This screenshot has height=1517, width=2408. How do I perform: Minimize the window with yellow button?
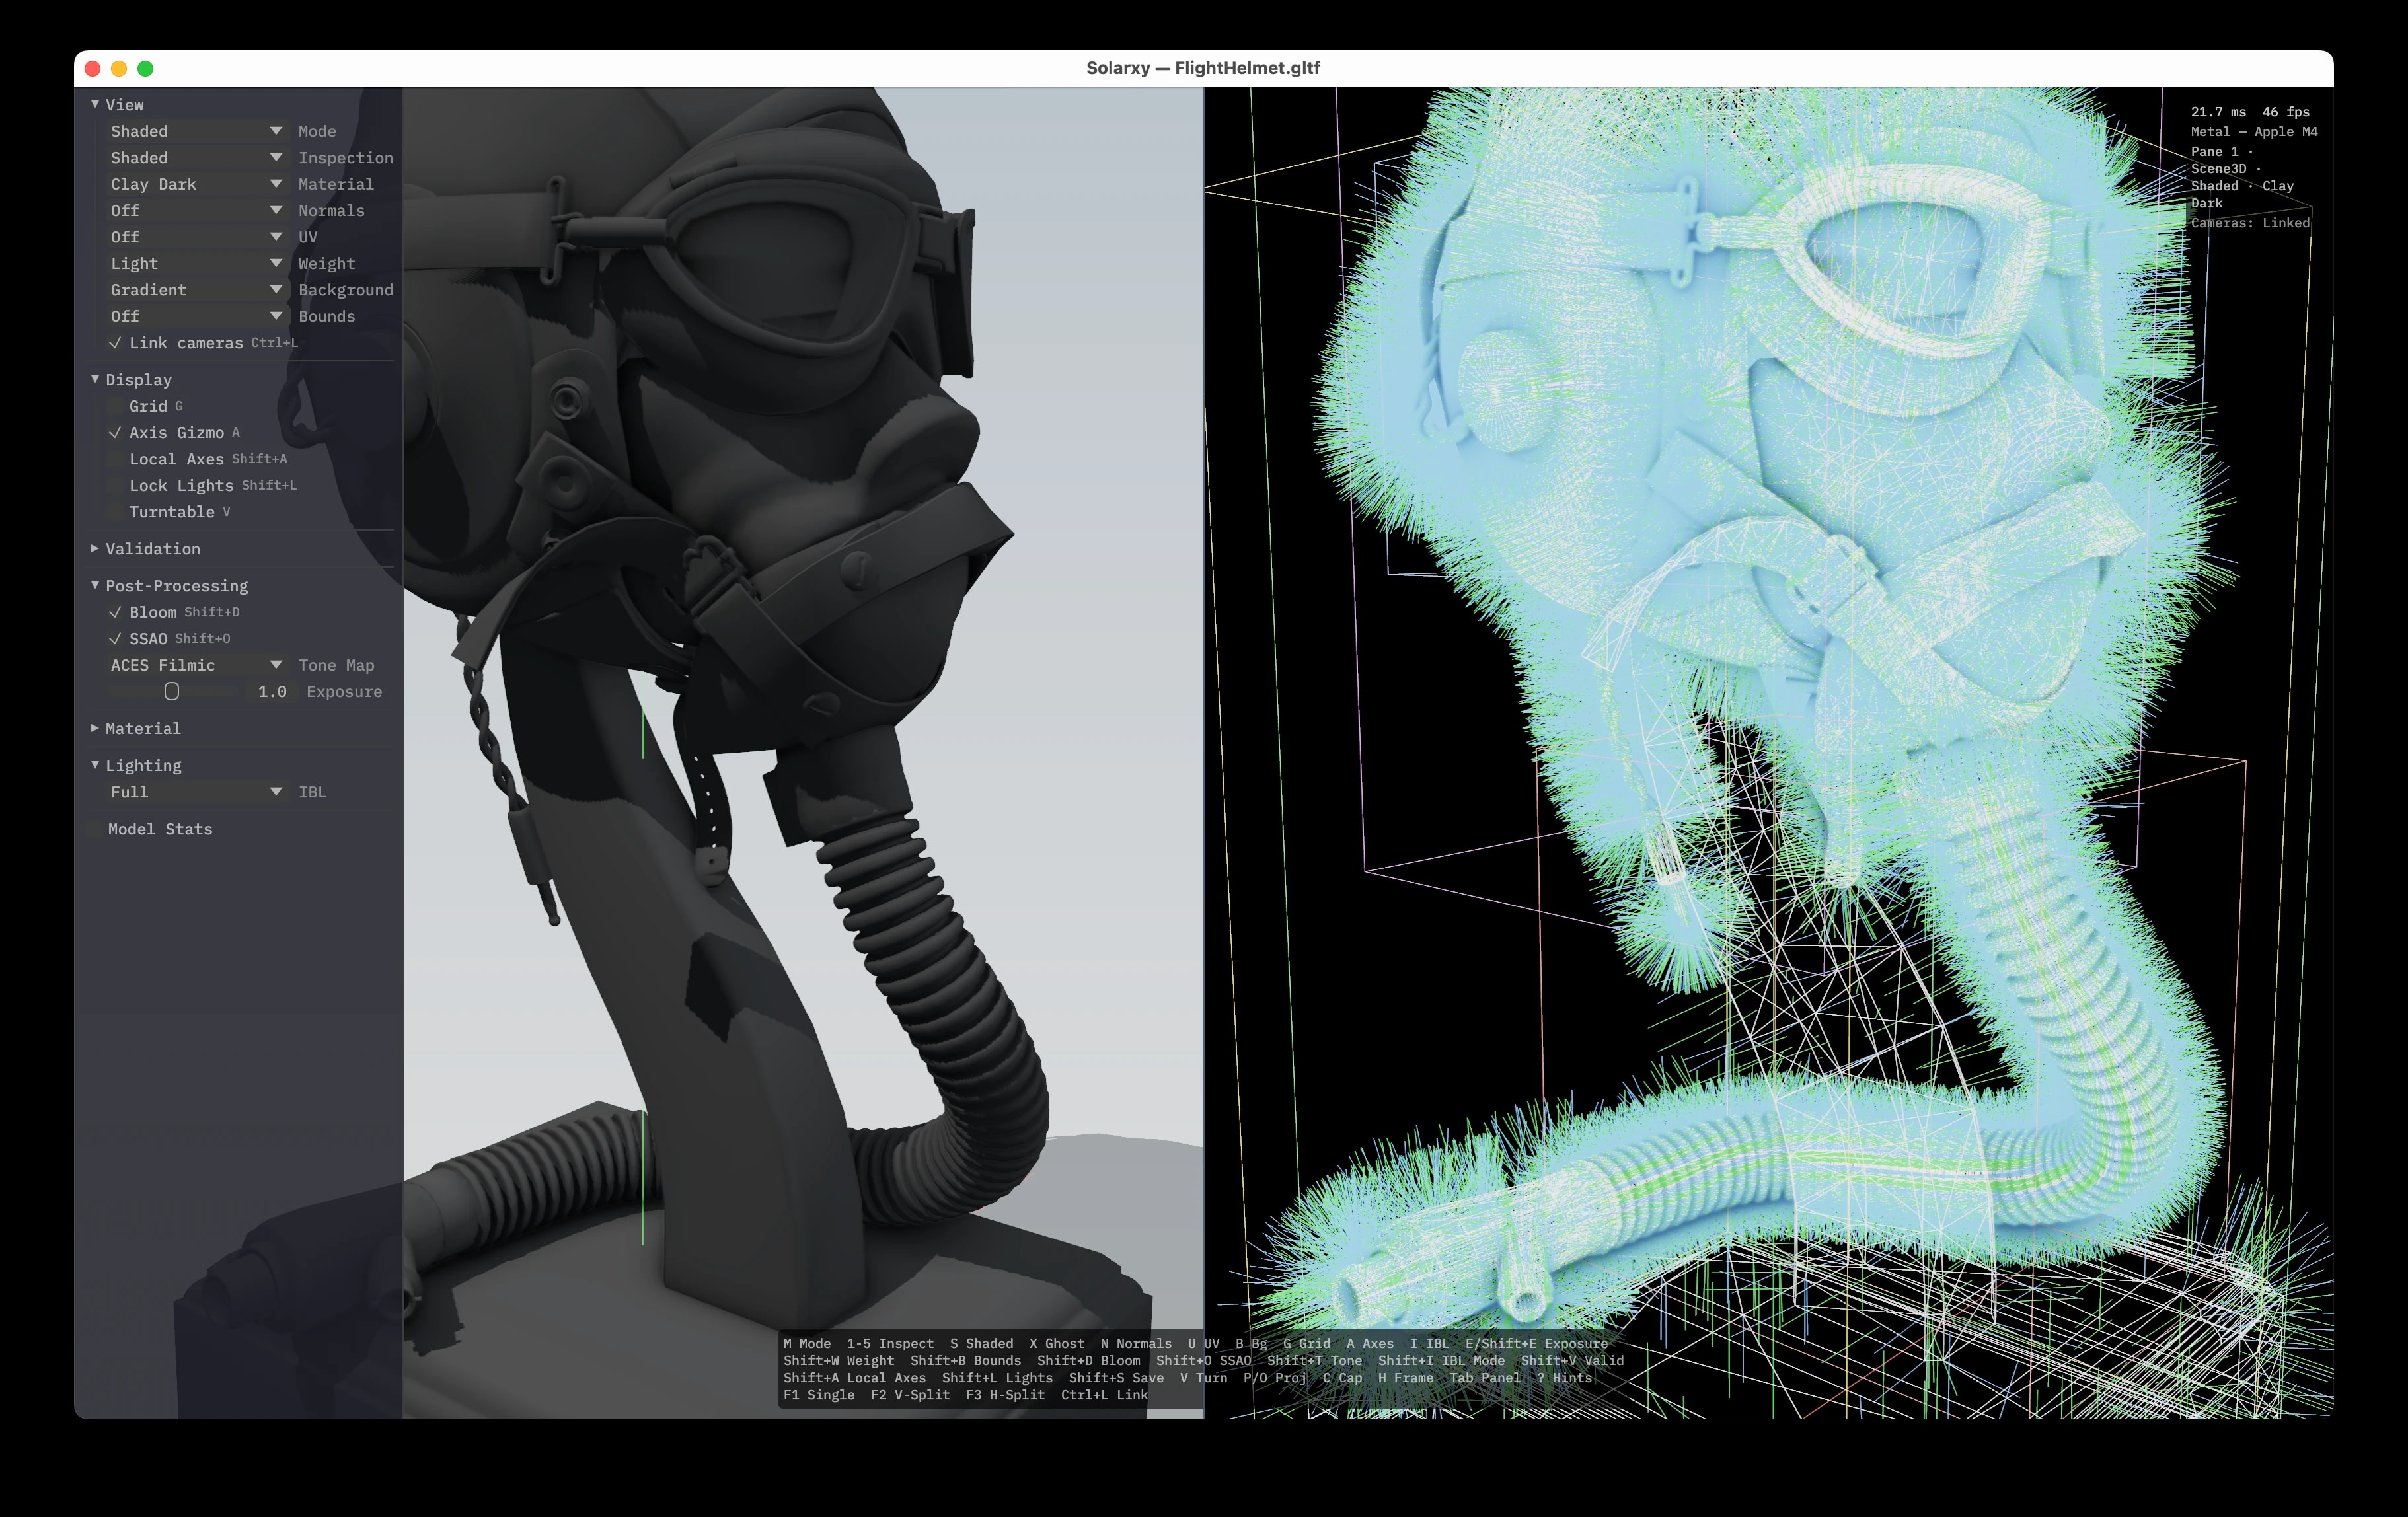[x=119, y=68]
